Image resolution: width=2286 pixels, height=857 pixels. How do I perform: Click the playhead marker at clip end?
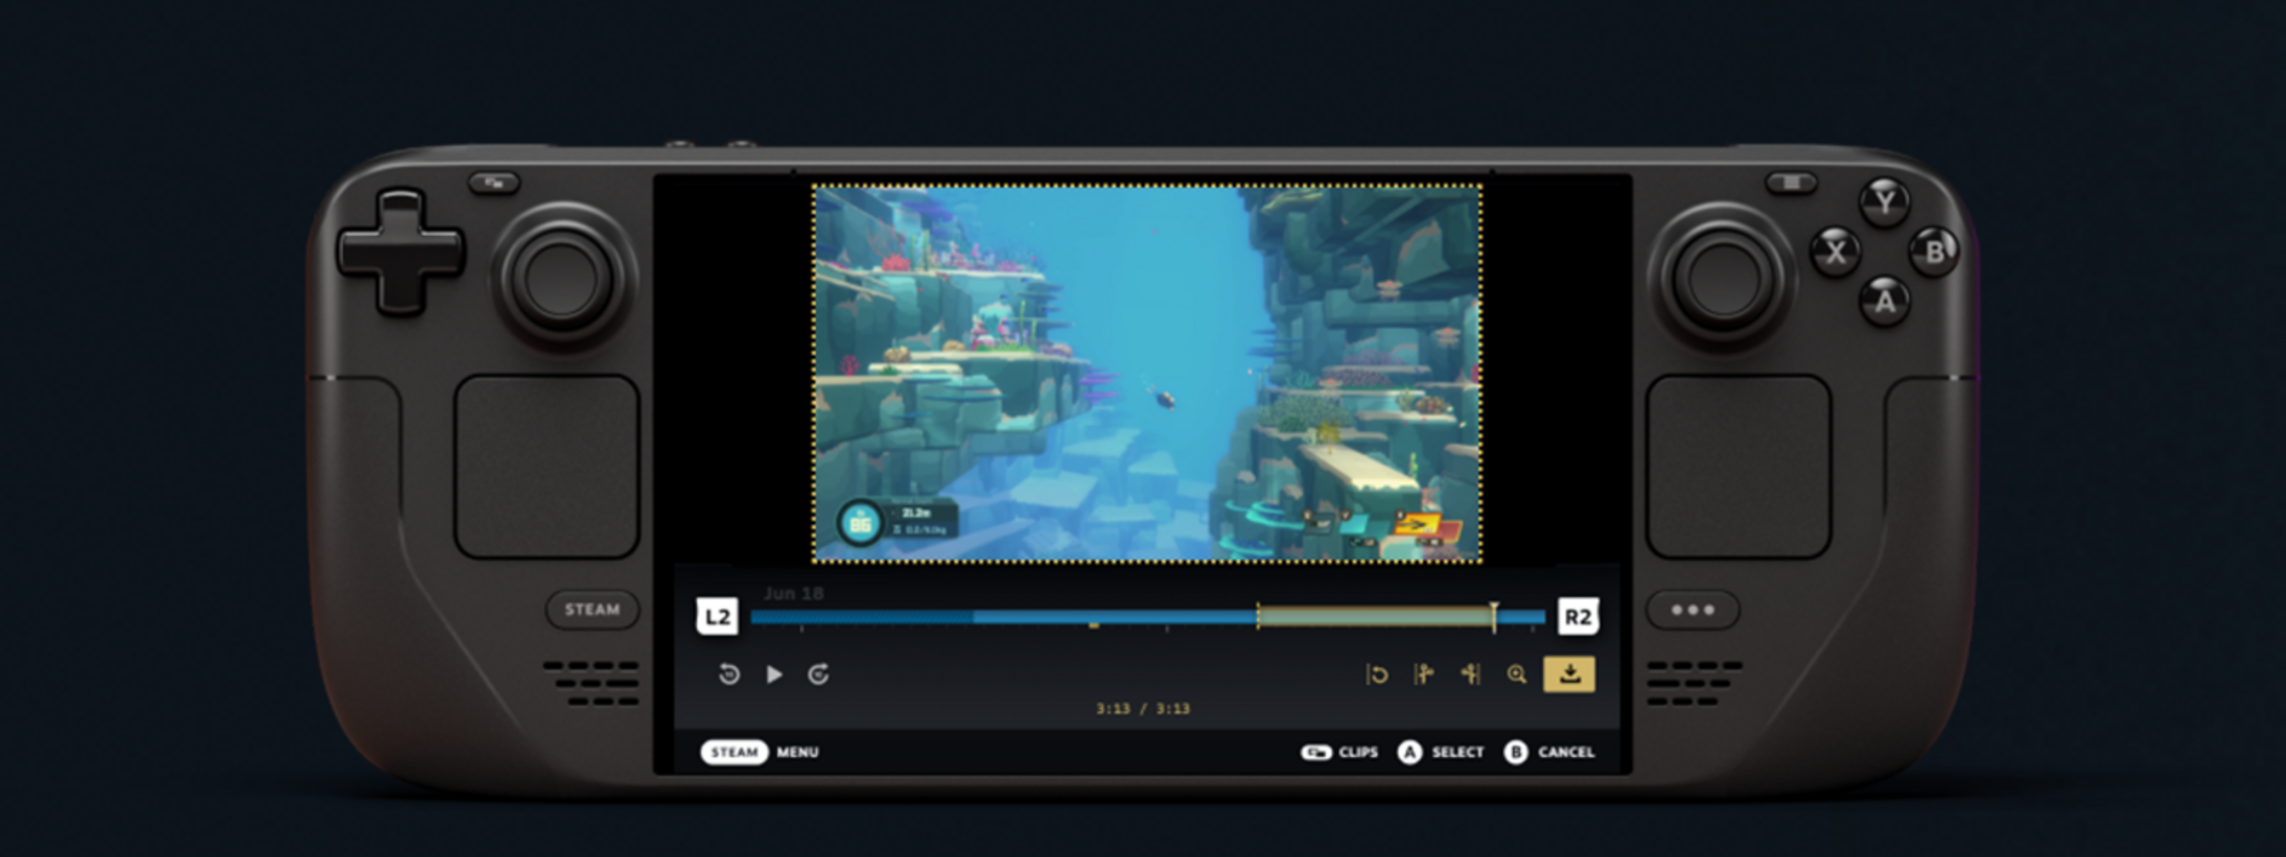[x=1494, y=616]
